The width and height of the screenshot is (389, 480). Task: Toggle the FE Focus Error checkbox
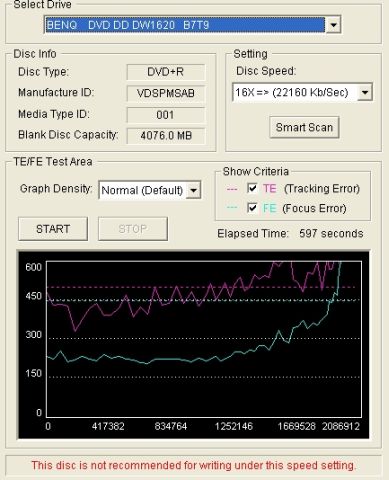coord(252,208)
